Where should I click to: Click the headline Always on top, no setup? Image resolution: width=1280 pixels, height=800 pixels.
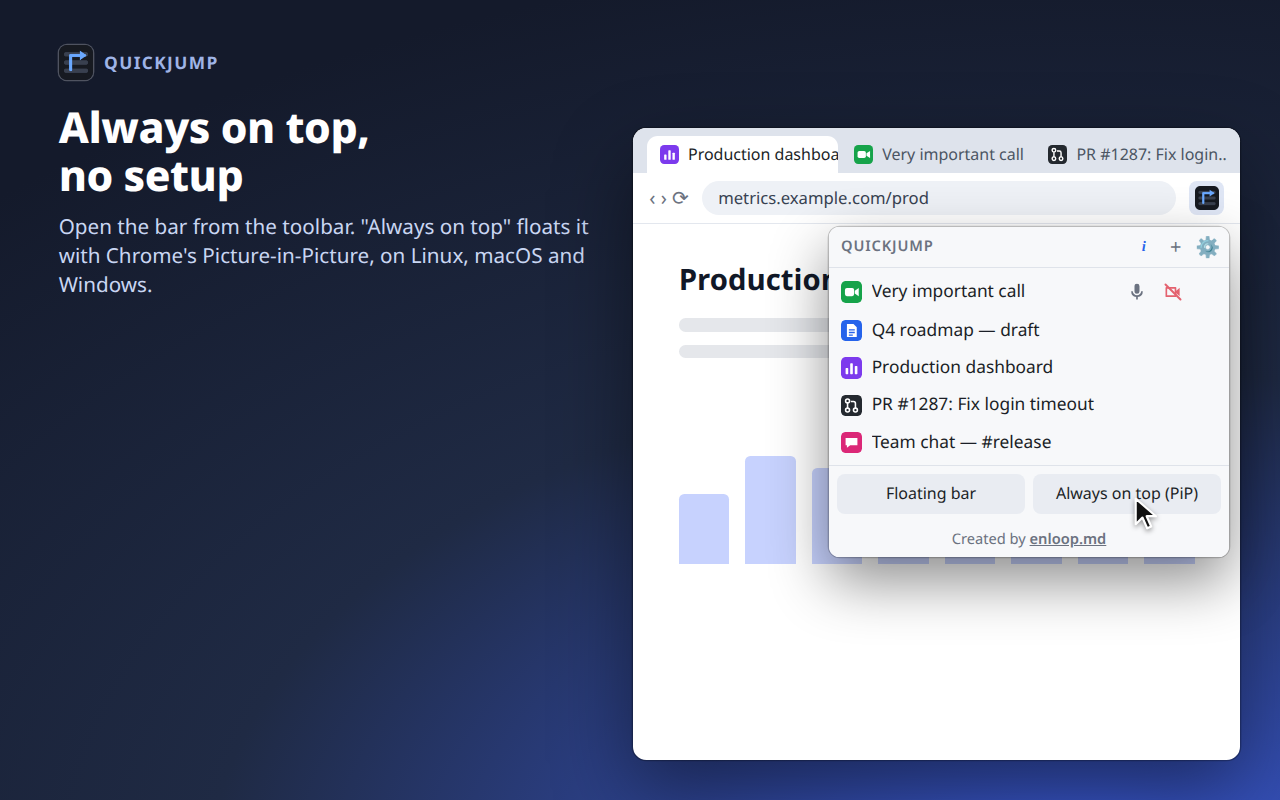214,153
